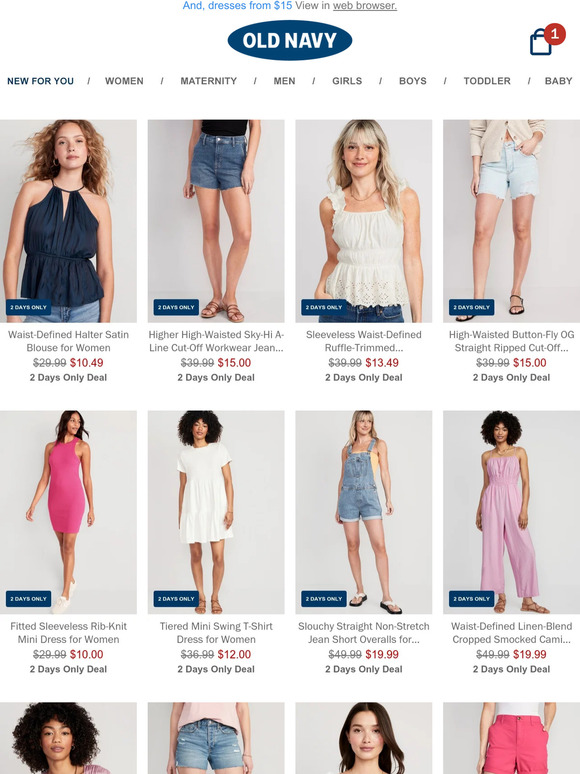Go to the Toddler section
Screen dimensions: 580x774
pyautogui.click(x=487, y=81)
